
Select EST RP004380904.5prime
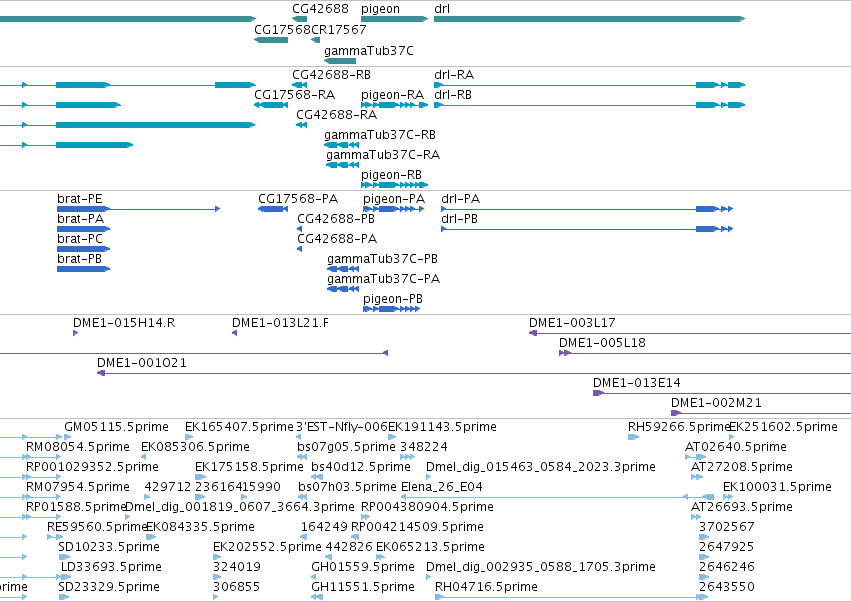[x=427, y=508]
